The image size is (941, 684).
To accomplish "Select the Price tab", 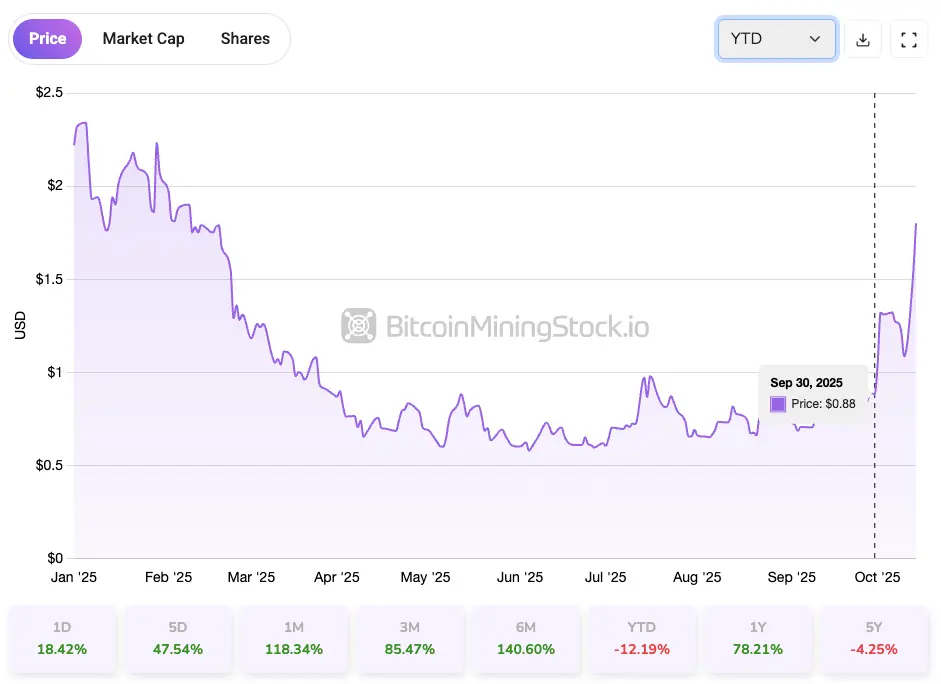I will (x=47, y=39).
